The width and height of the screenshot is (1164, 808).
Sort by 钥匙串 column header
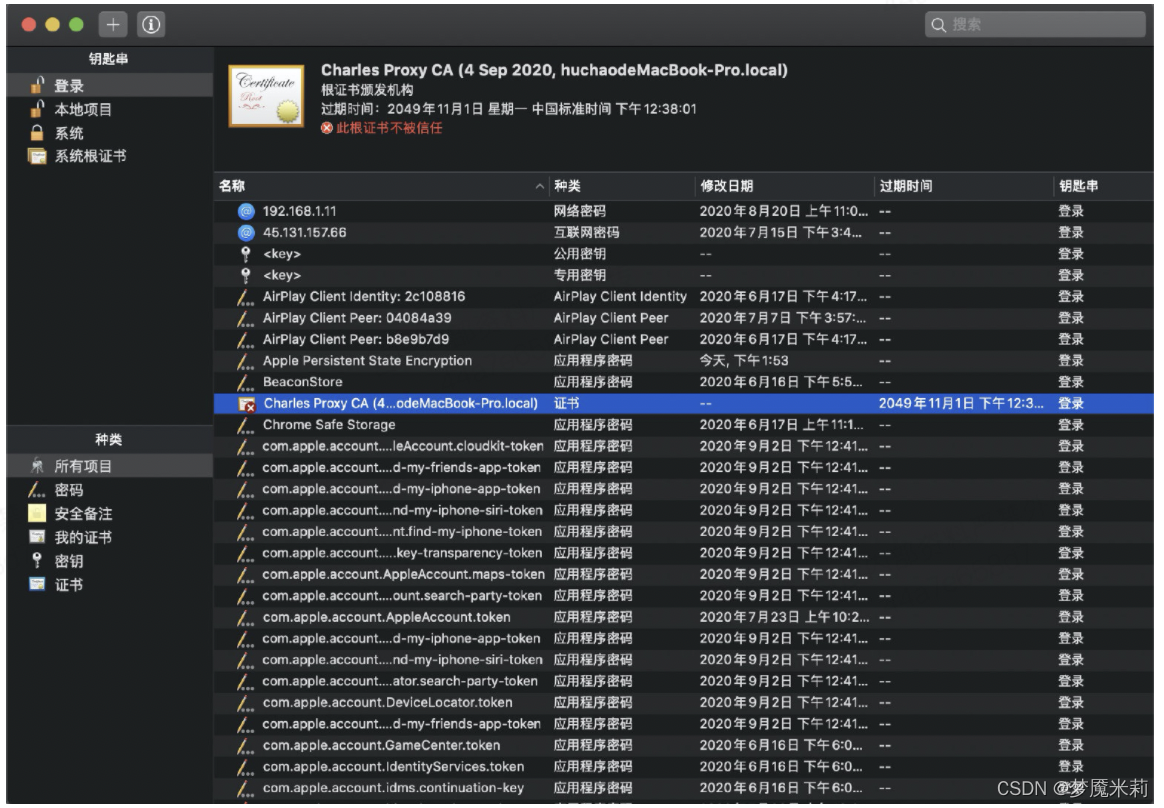tap(1103, 186)
